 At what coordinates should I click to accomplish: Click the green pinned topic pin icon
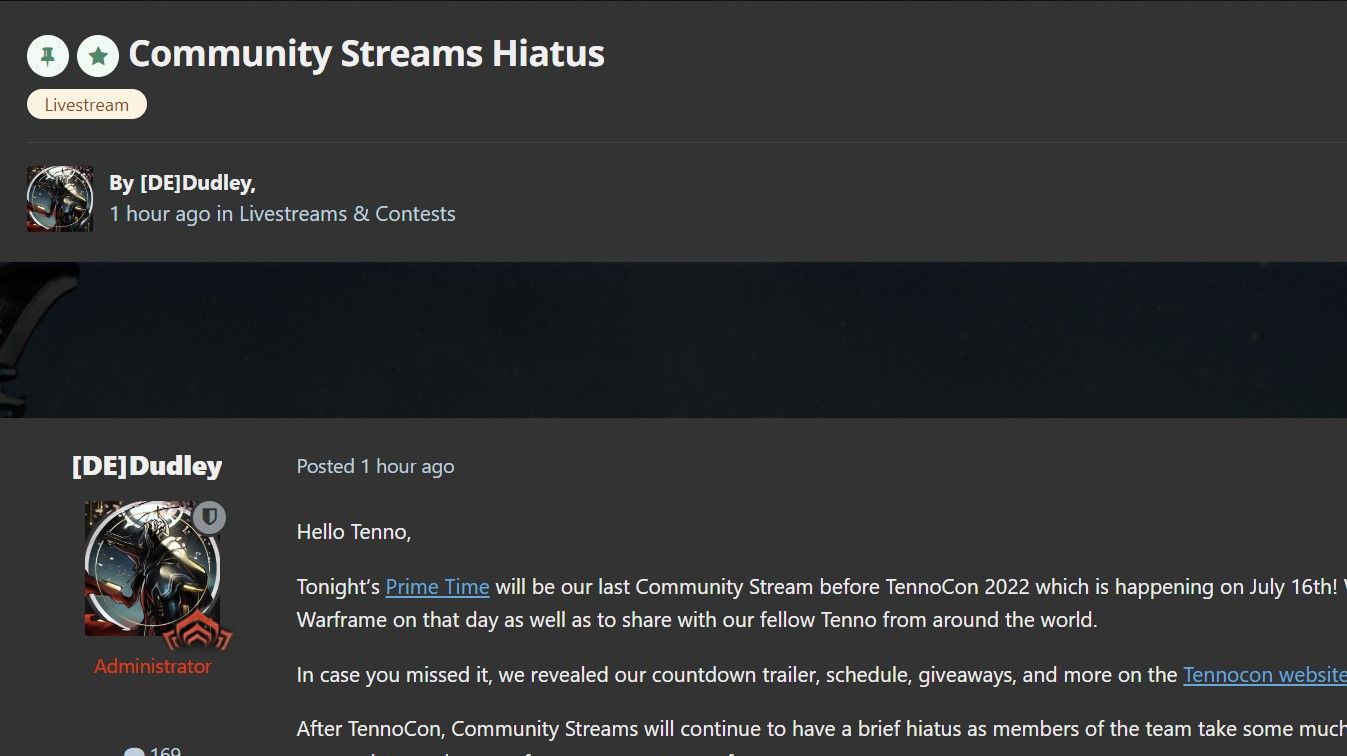point(47,56)
